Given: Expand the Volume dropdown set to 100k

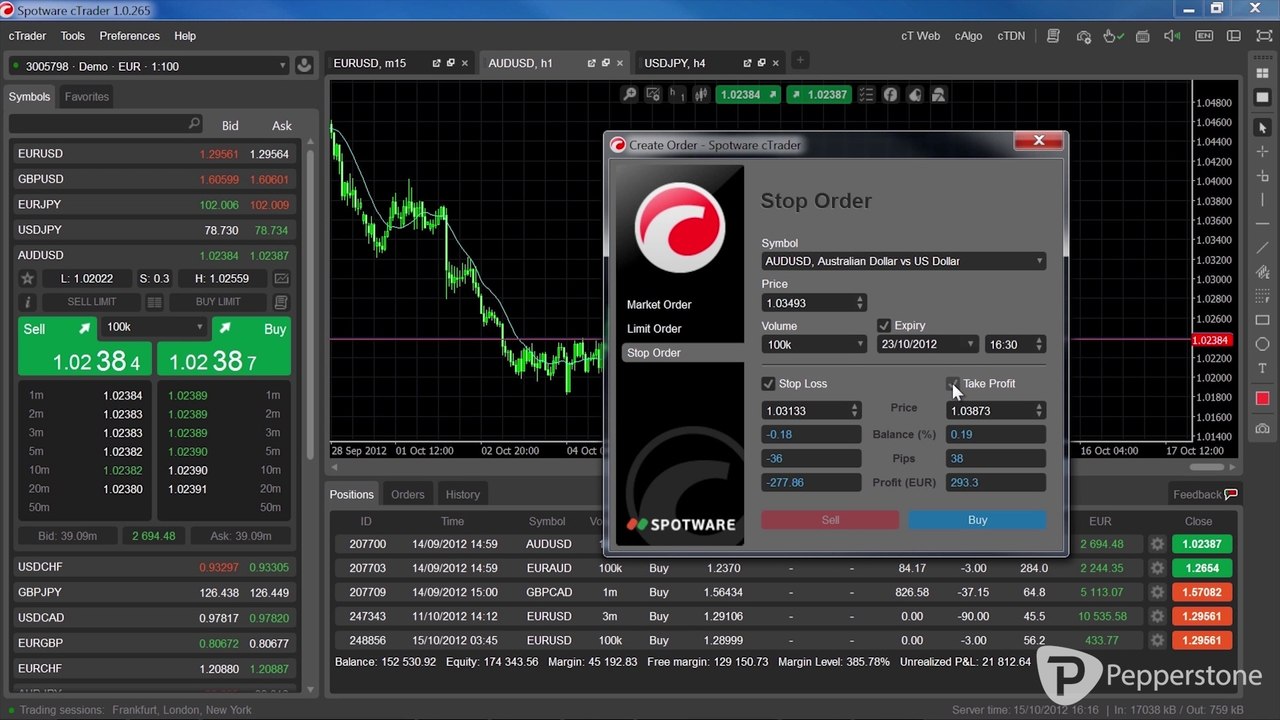Looking at the screenshot, I should coord(814,344).
